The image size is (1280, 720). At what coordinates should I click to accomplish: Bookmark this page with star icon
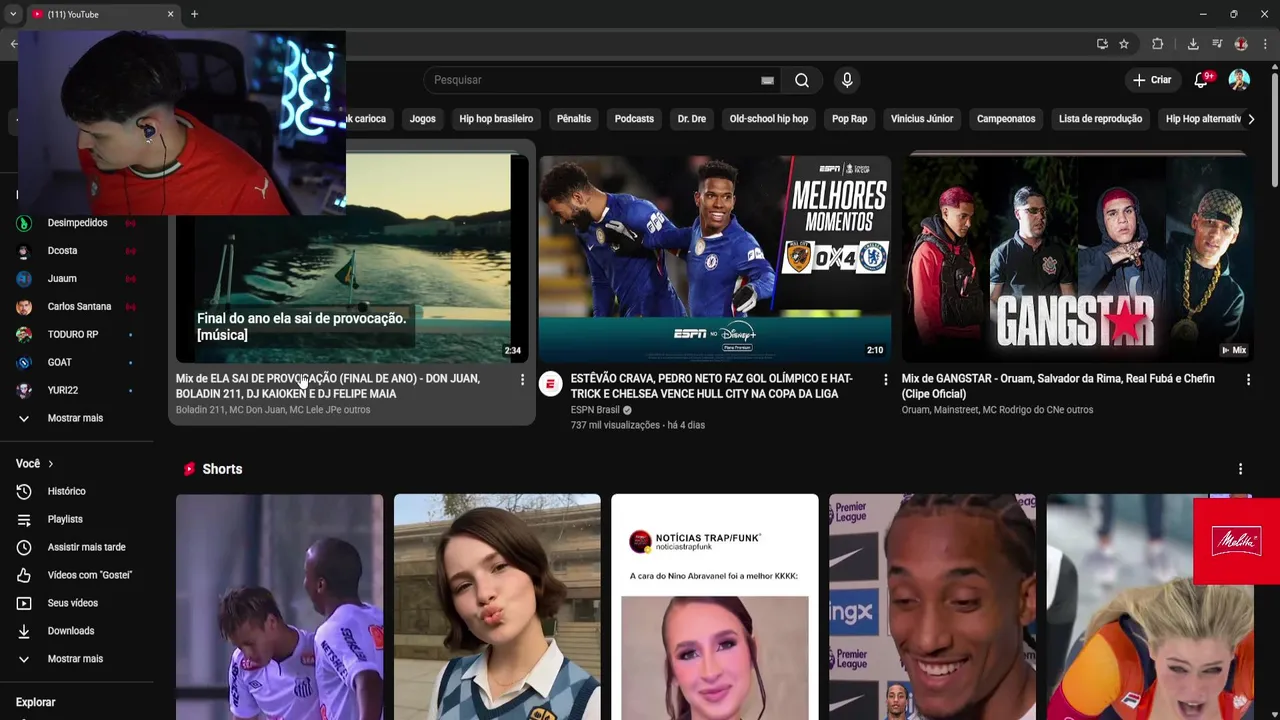coord(1124,44)
